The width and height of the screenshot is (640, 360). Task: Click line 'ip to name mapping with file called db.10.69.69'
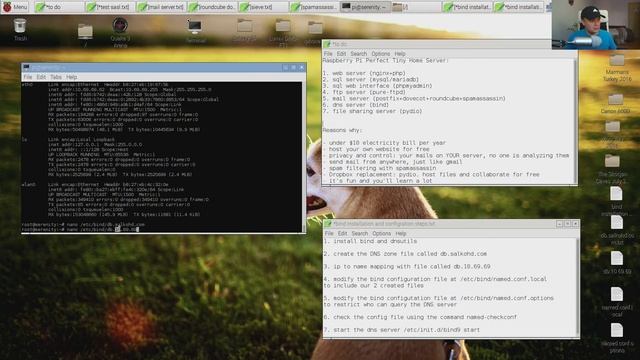(x=407, y=267)
